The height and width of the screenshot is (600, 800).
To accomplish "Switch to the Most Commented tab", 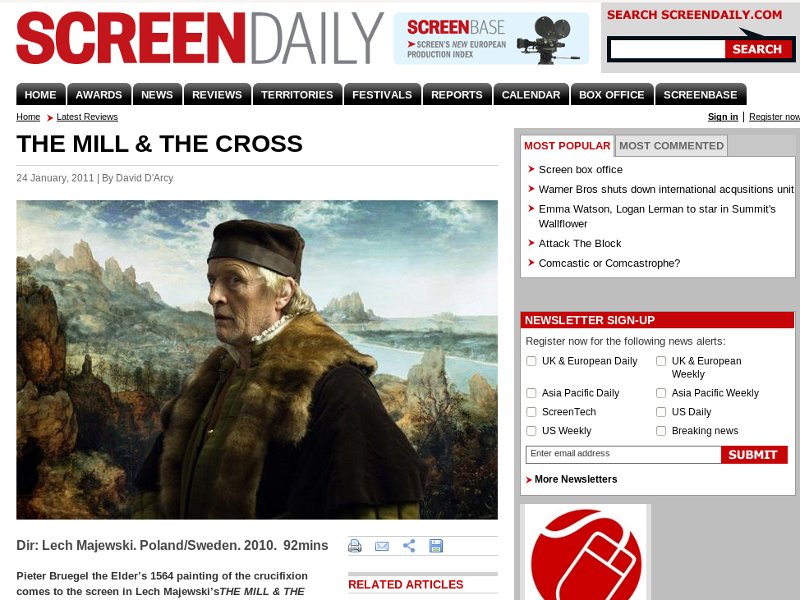I will (x=671, y=146).
